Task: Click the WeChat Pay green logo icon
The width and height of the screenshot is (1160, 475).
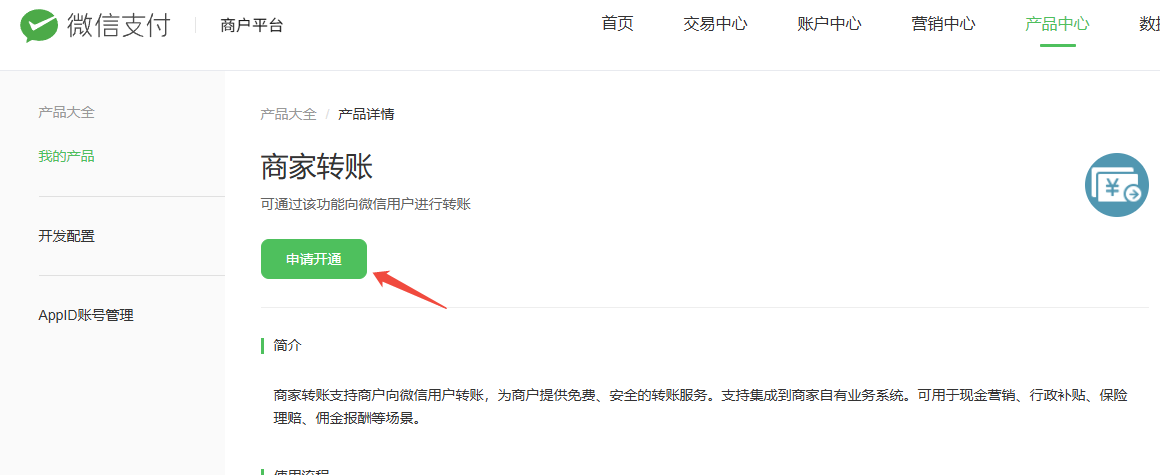Action: [39, 26]
